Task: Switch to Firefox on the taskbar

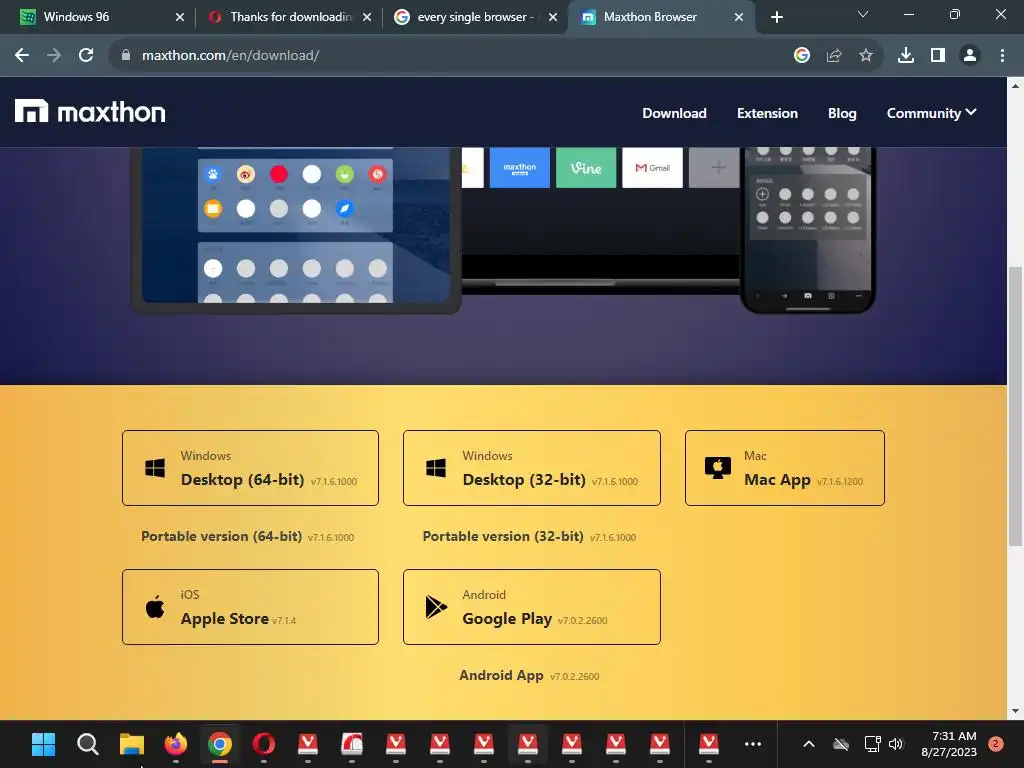Action: (176, 744)
